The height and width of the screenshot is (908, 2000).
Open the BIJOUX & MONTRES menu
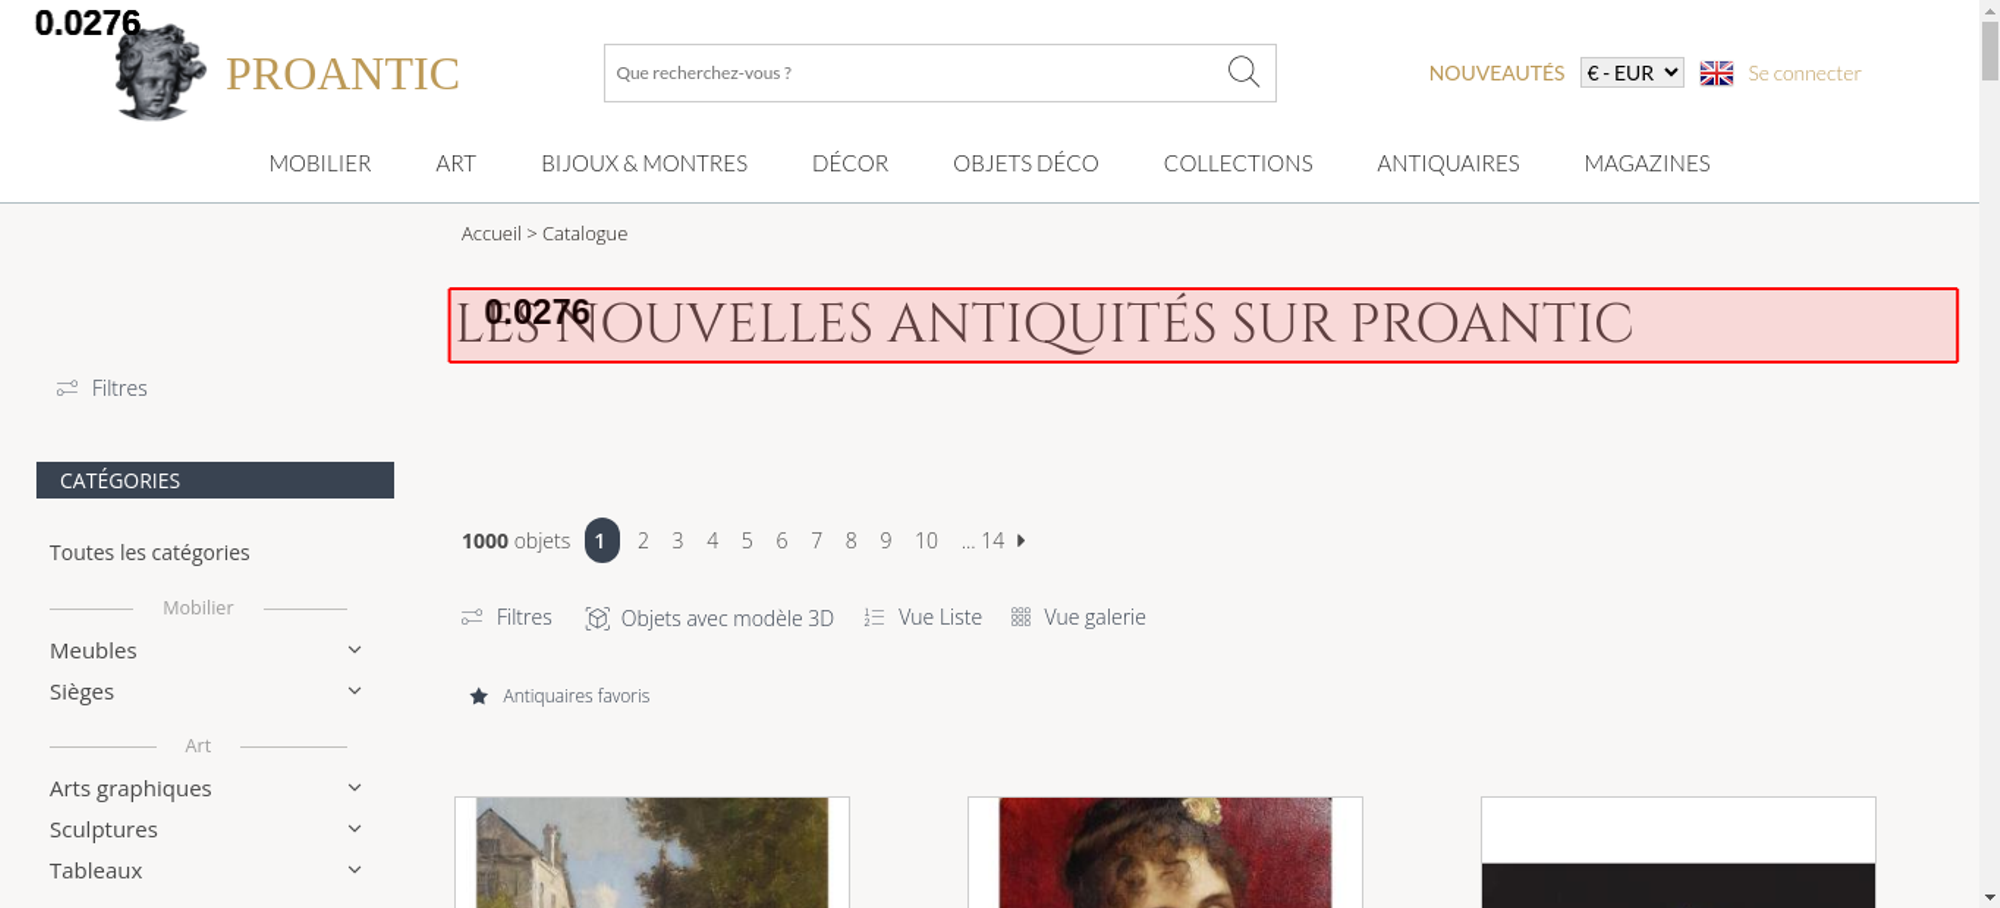point(644,163)
